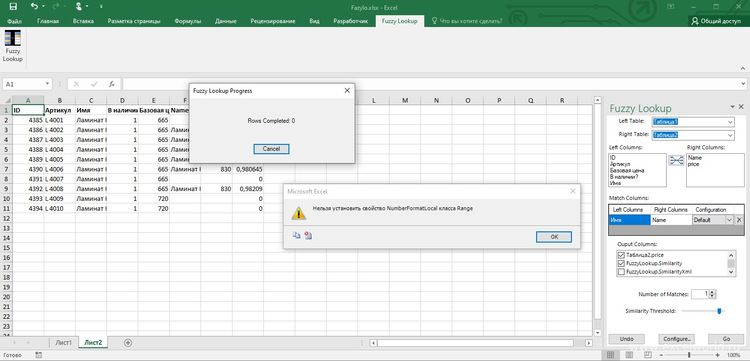This screenshot has width=750, height=361.
Task: Increase Number of Matches with the up arrow
Action: click(713, 292)
